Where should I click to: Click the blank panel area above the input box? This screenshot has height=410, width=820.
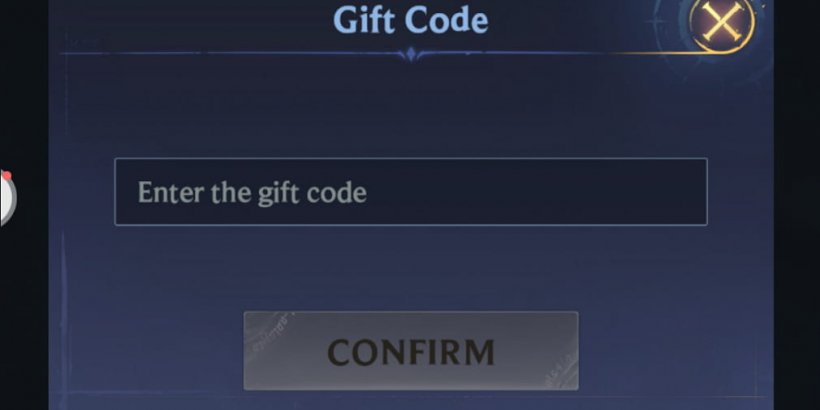pos(411,107)
